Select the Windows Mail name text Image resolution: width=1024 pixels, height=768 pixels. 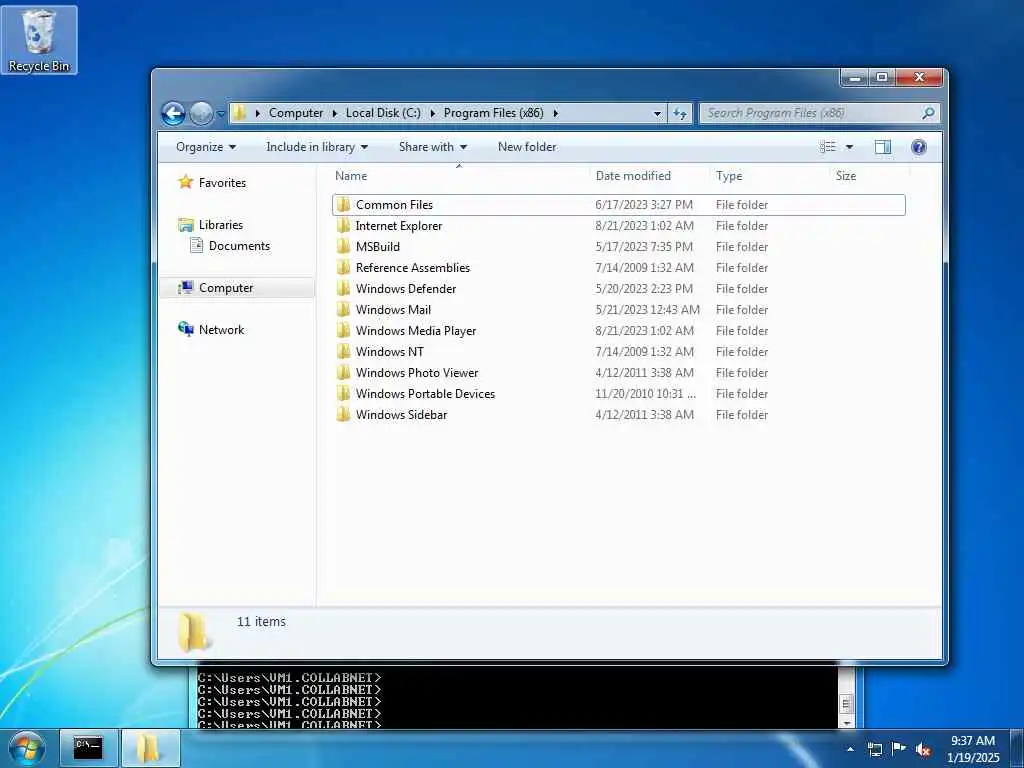click(393, 310)
